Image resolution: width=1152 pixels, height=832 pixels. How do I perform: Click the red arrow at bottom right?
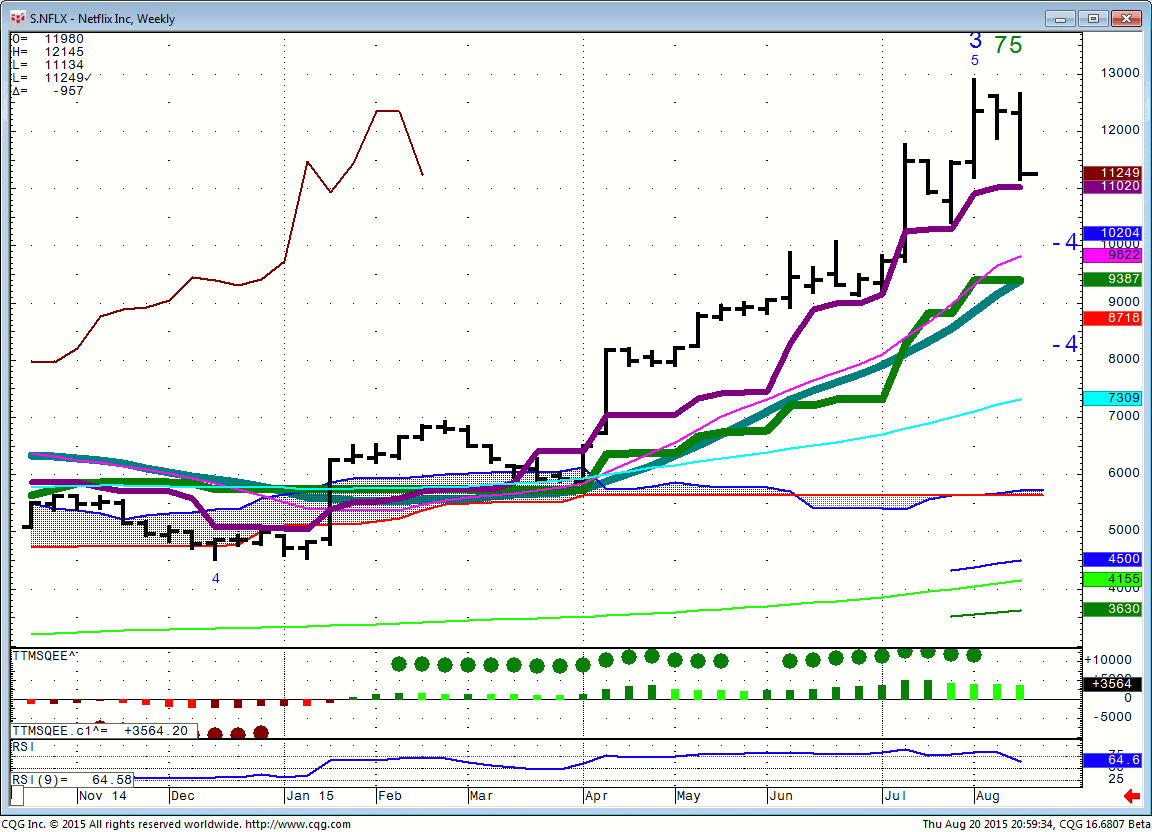(1132, 796)
